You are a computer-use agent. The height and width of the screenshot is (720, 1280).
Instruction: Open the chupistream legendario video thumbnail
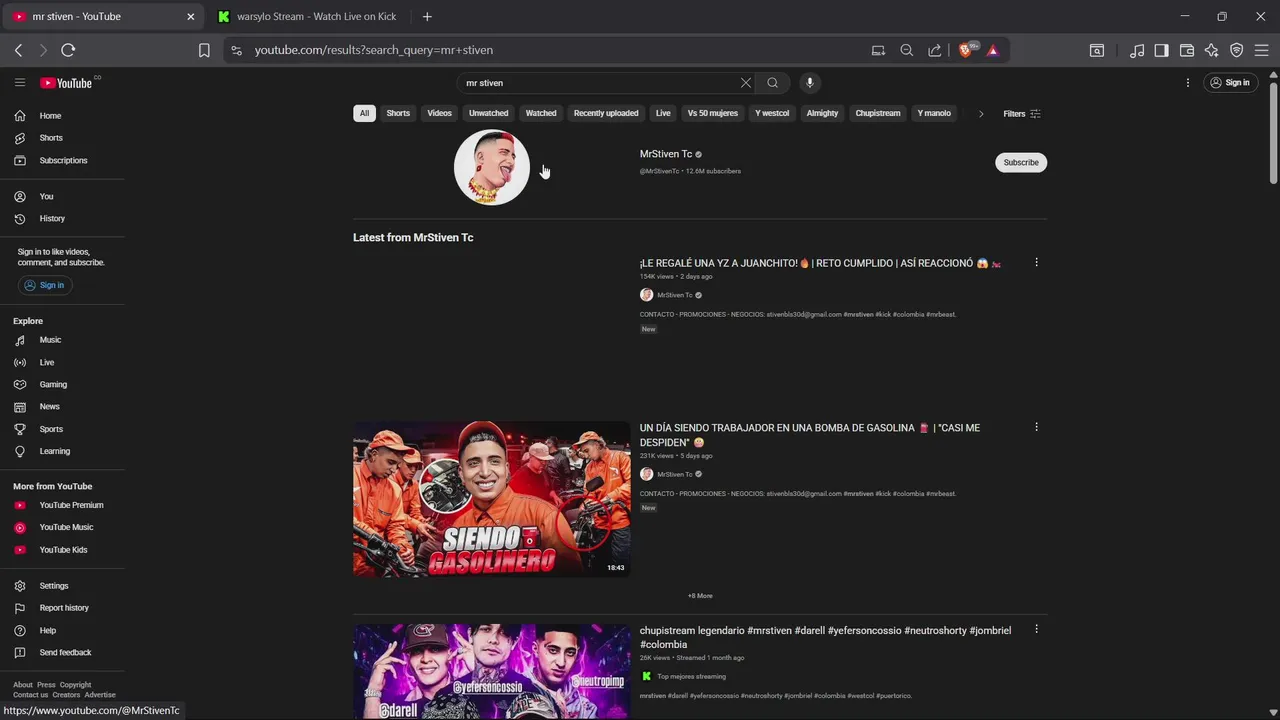491,671
